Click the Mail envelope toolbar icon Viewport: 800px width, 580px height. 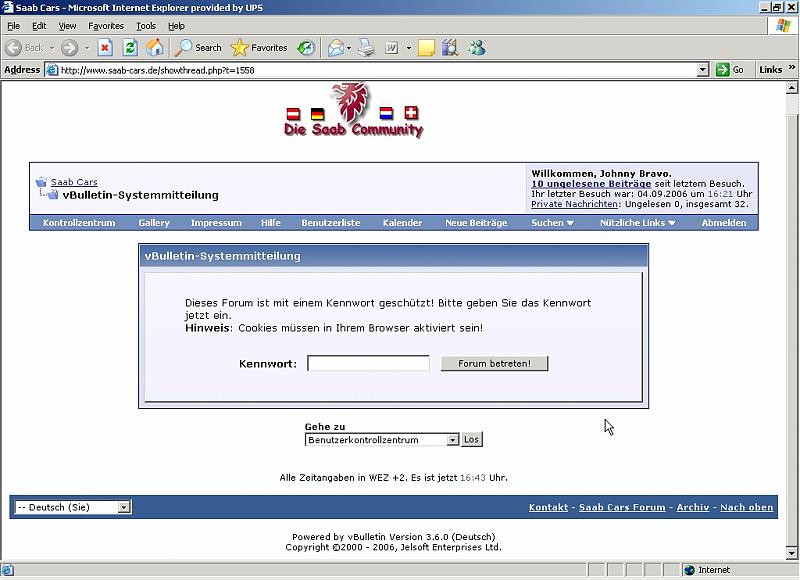(336, 48)
